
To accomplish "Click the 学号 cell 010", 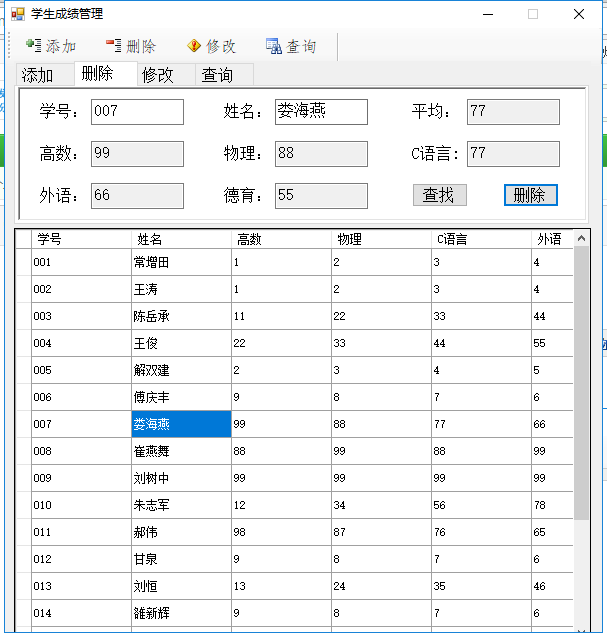I will [81, 505].
